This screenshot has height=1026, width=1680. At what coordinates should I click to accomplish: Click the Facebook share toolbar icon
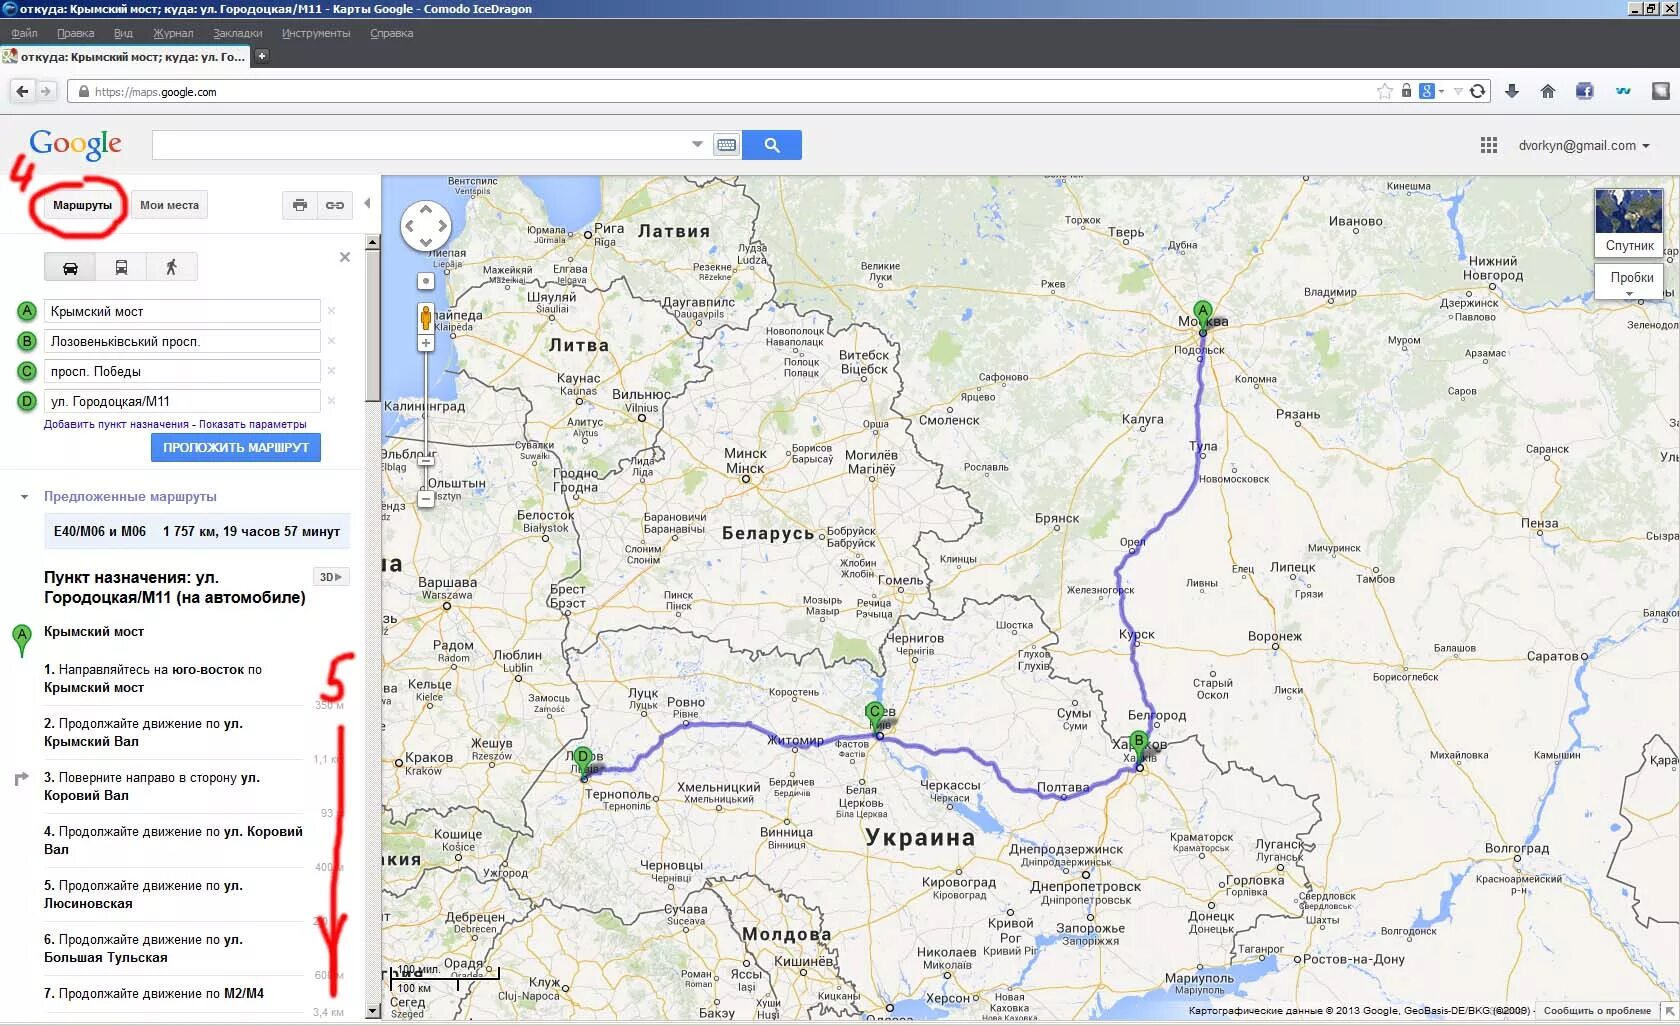[x=1585, y=91]
